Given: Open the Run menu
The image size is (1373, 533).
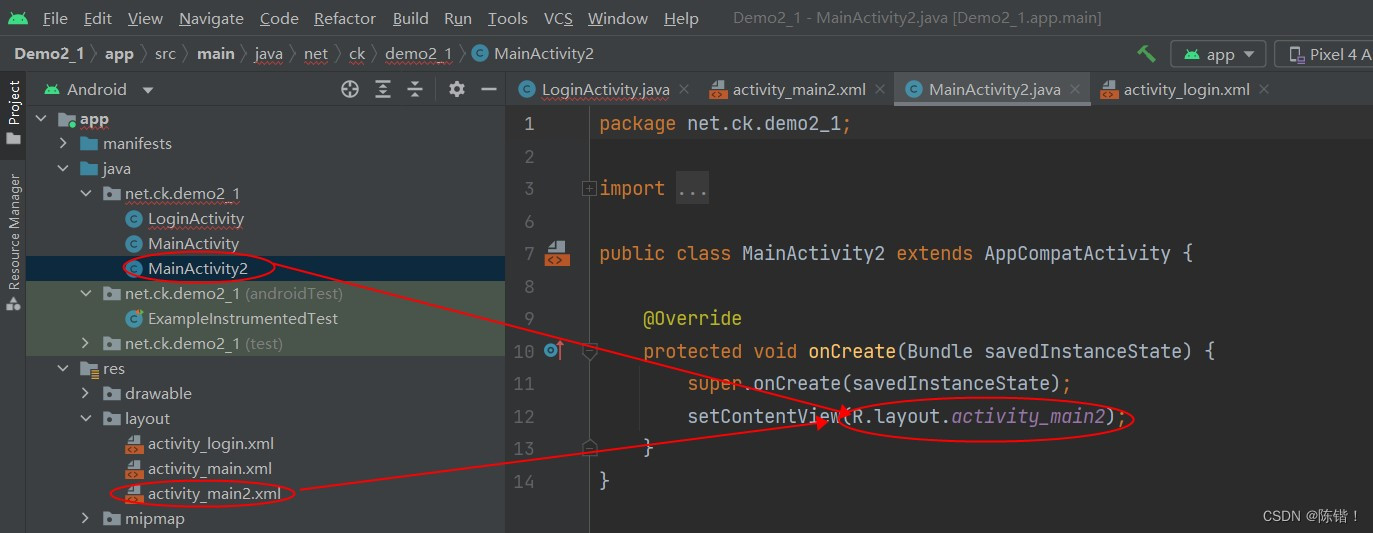Looking at the screenshot, I should tap(458, 18).
